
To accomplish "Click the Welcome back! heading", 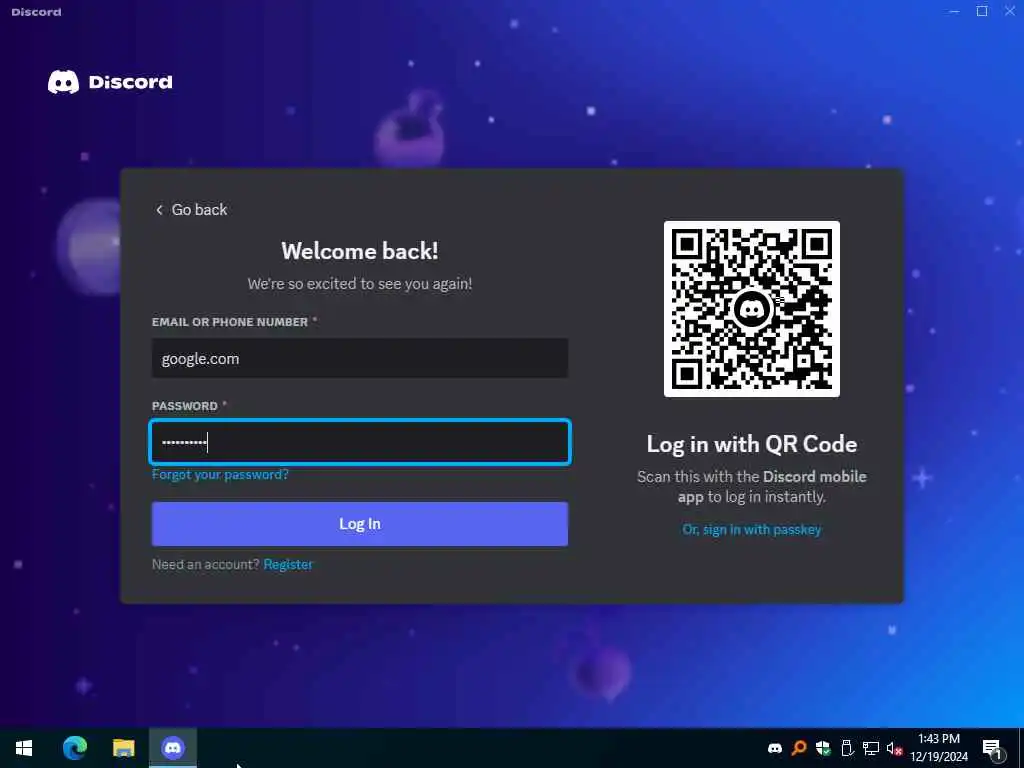I will coord(360,251).
